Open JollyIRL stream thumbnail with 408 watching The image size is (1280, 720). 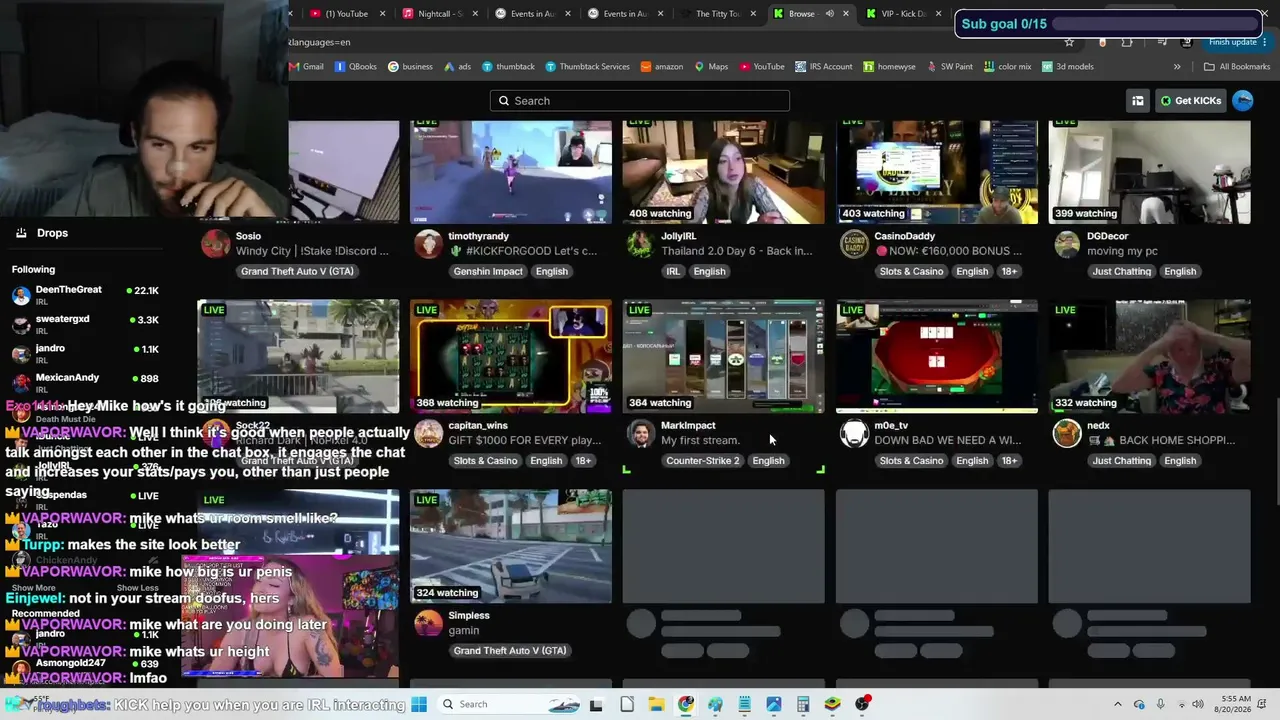[x=723, y=172]
